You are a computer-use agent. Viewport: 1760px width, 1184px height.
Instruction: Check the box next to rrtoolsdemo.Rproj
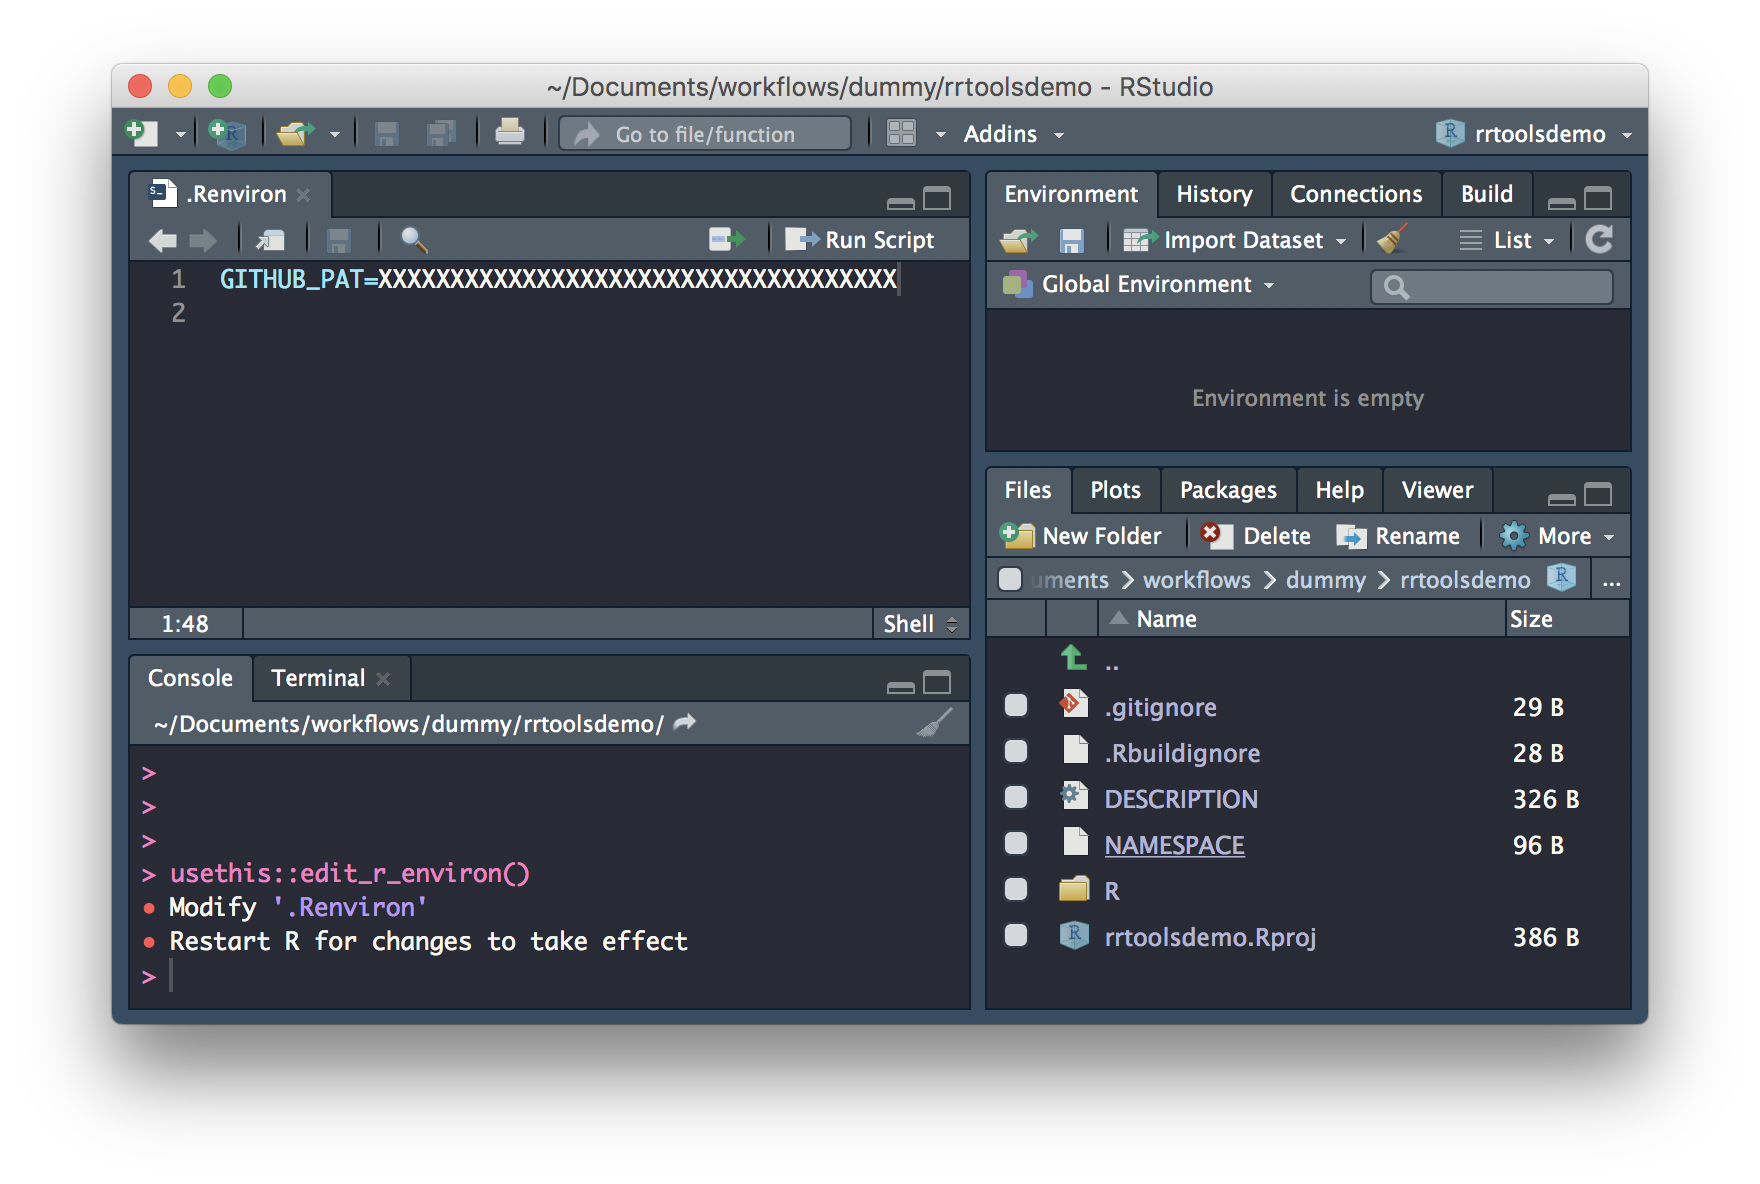1016,936
